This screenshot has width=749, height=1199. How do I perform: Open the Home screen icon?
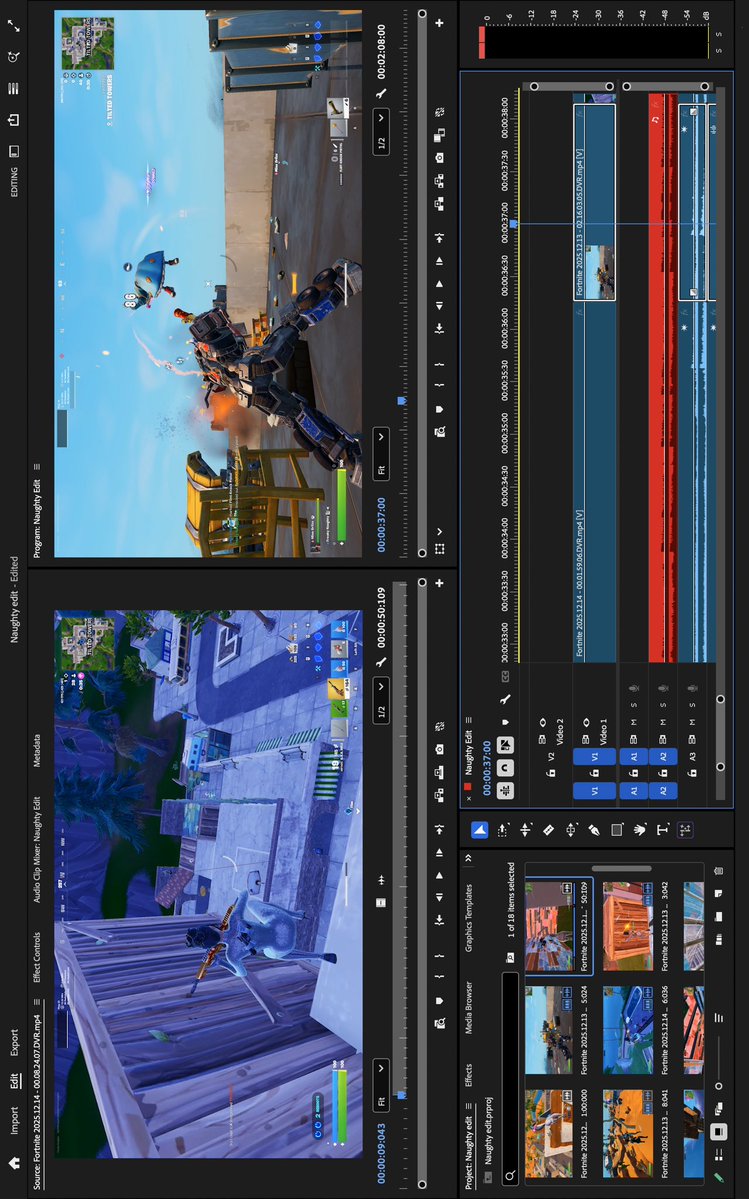pyautogui.click(x=14, y=1162)
